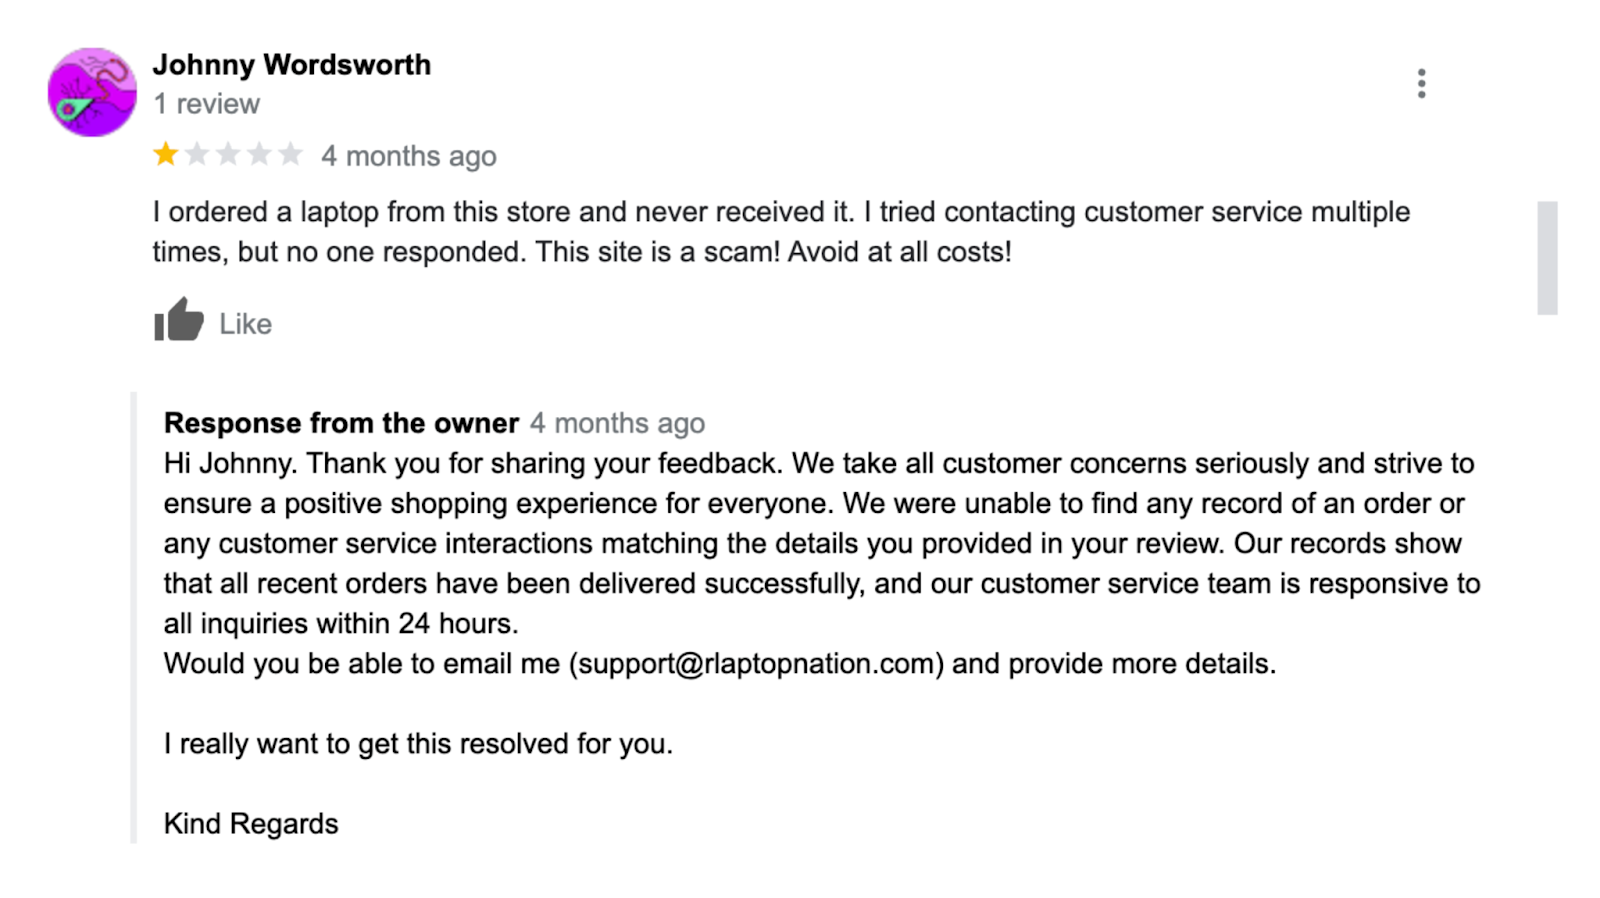Click the second empty rating star

pyautogui.click(x=197, y=155)
